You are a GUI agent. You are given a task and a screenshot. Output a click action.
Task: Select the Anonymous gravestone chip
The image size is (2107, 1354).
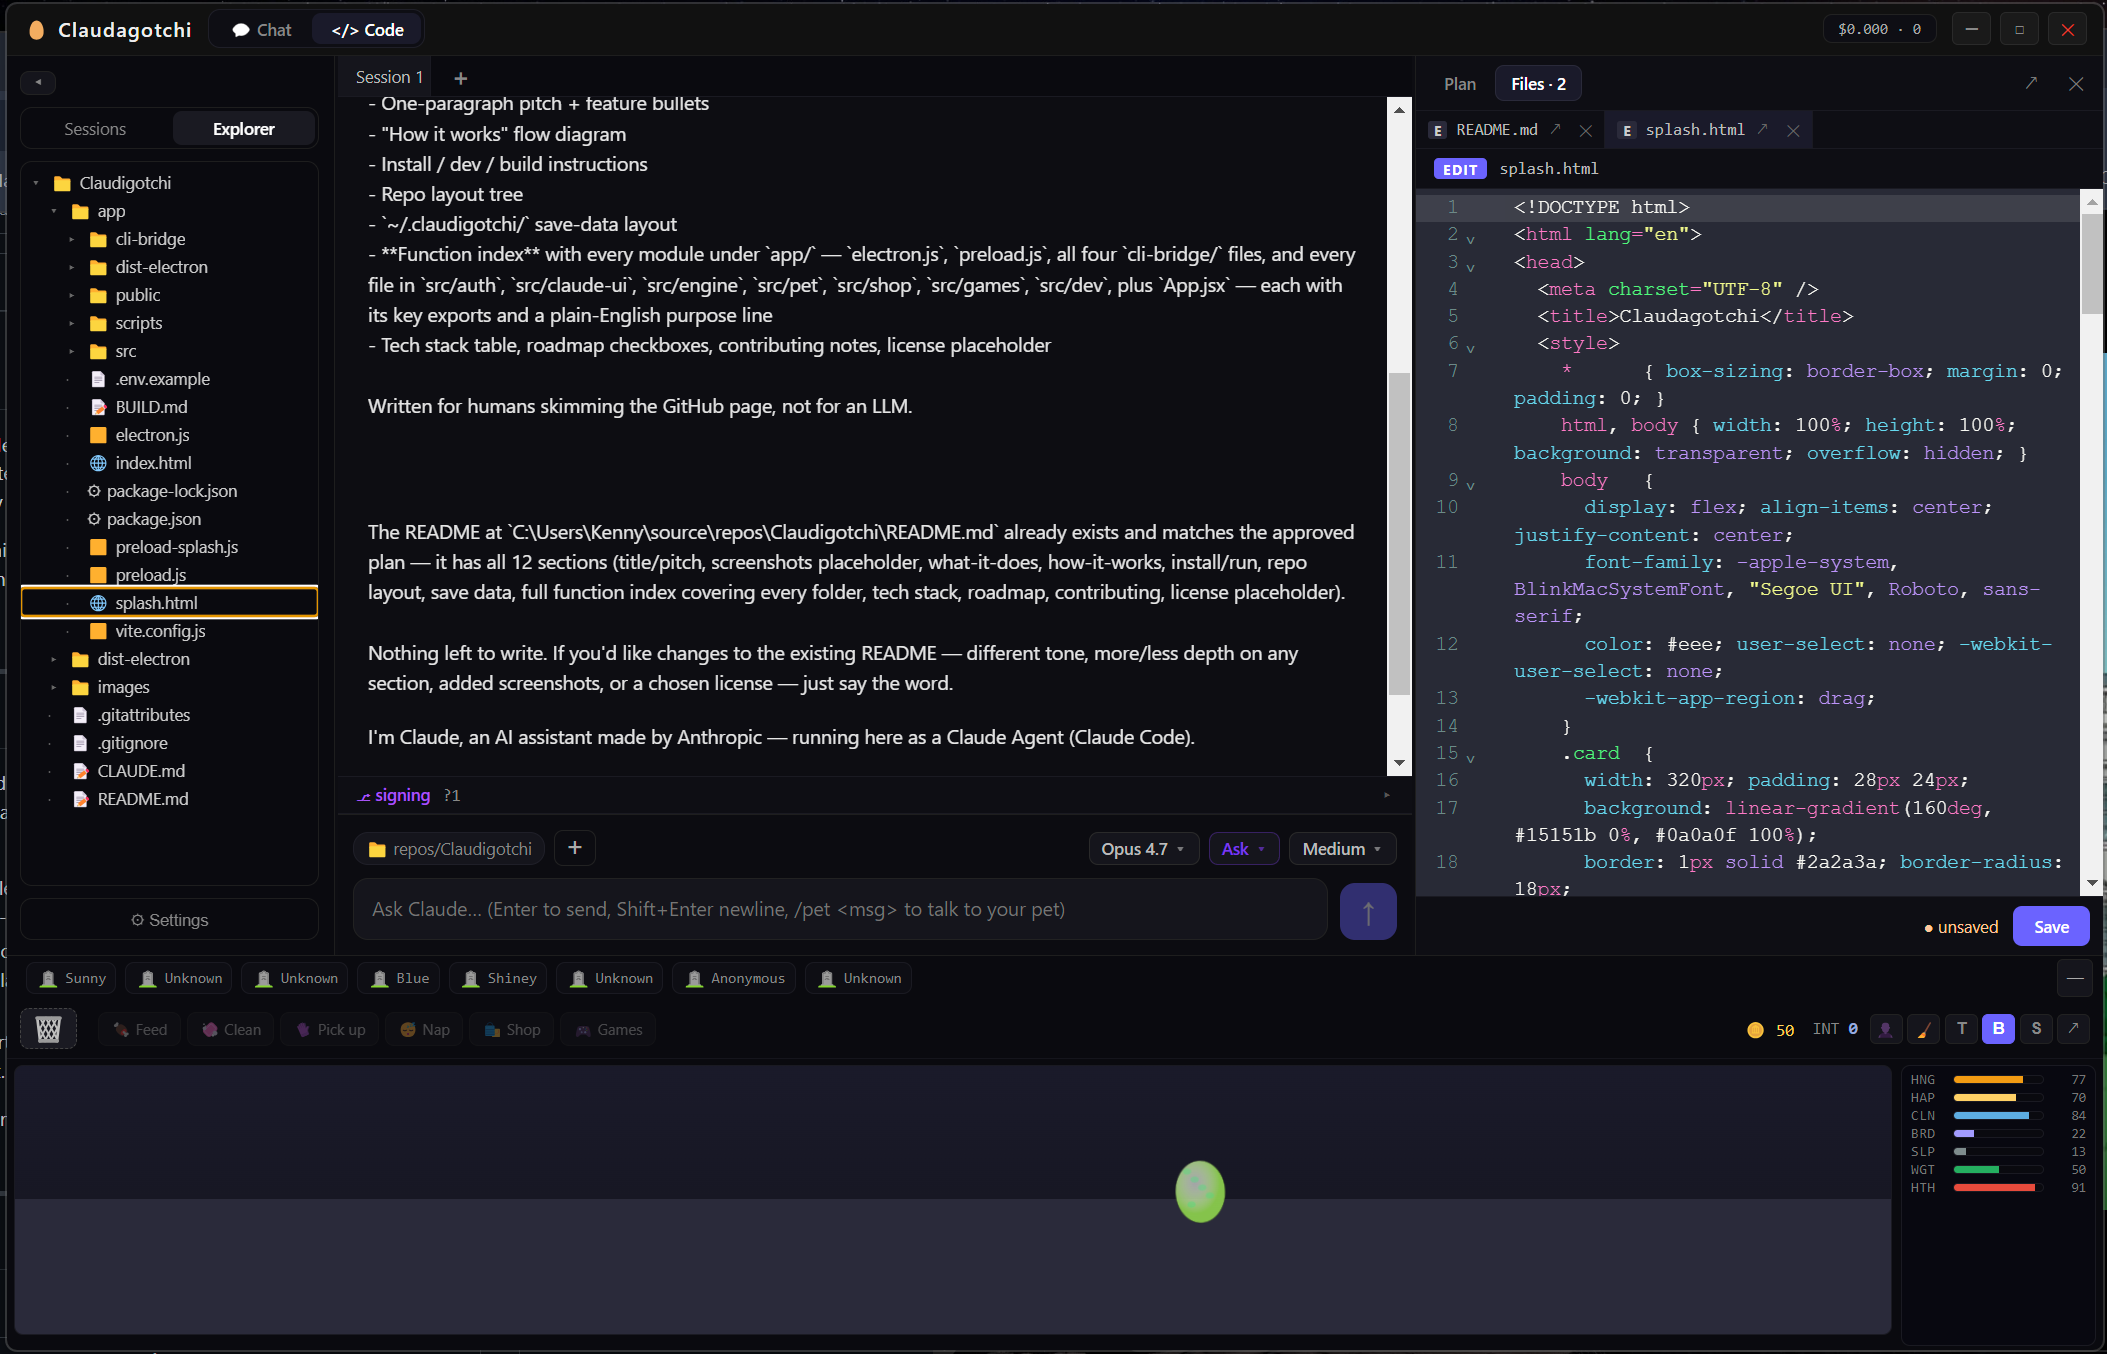pos(735,978)
